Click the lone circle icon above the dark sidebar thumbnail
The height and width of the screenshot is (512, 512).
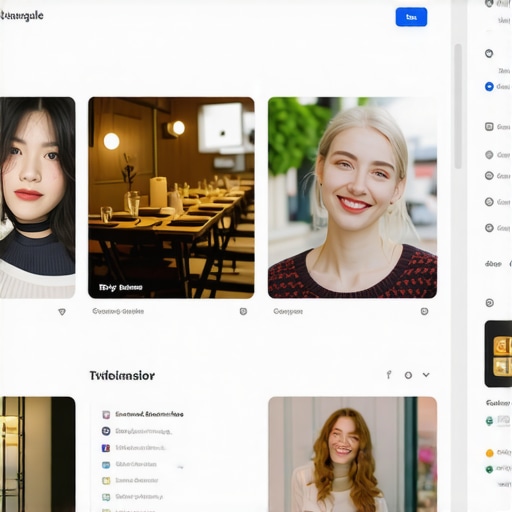pyautogui.click(x=489, y=303)
